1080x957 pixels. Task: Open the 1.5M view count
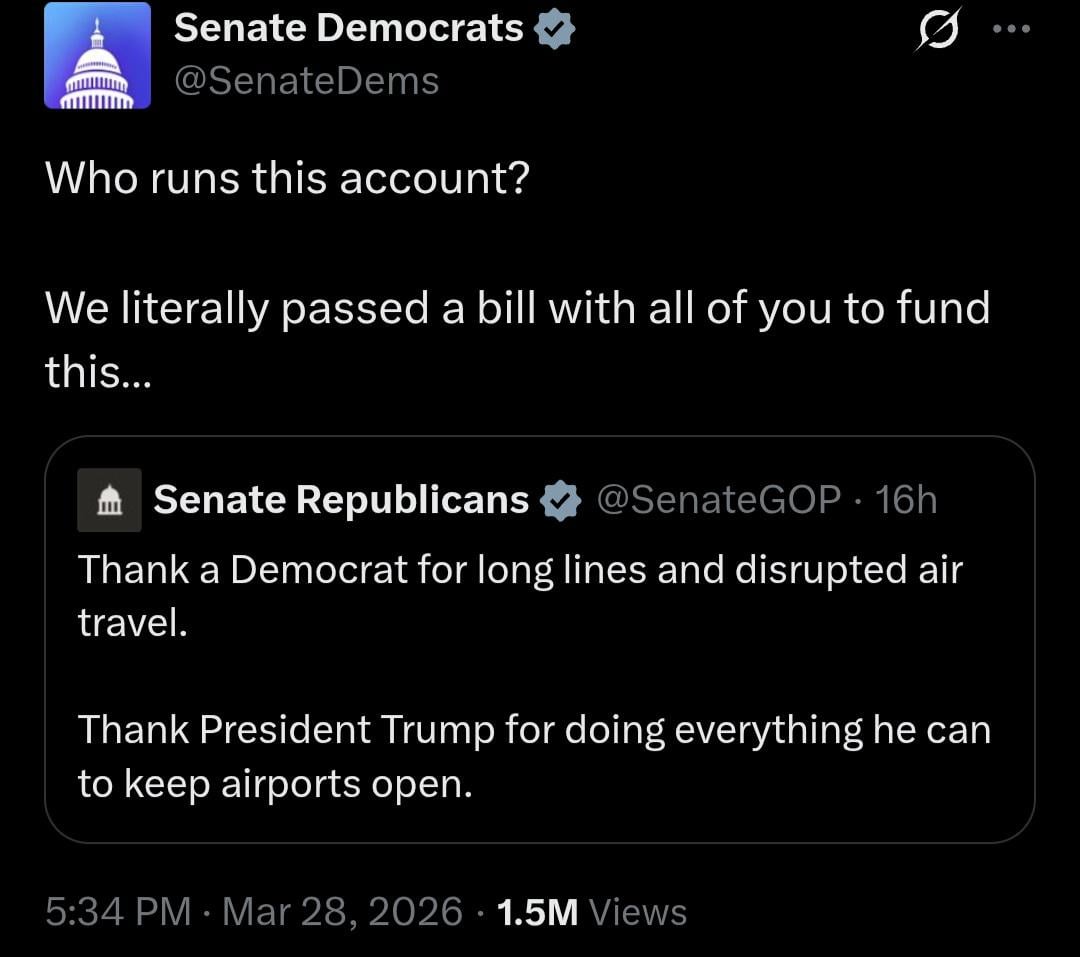tap(537, 912)
